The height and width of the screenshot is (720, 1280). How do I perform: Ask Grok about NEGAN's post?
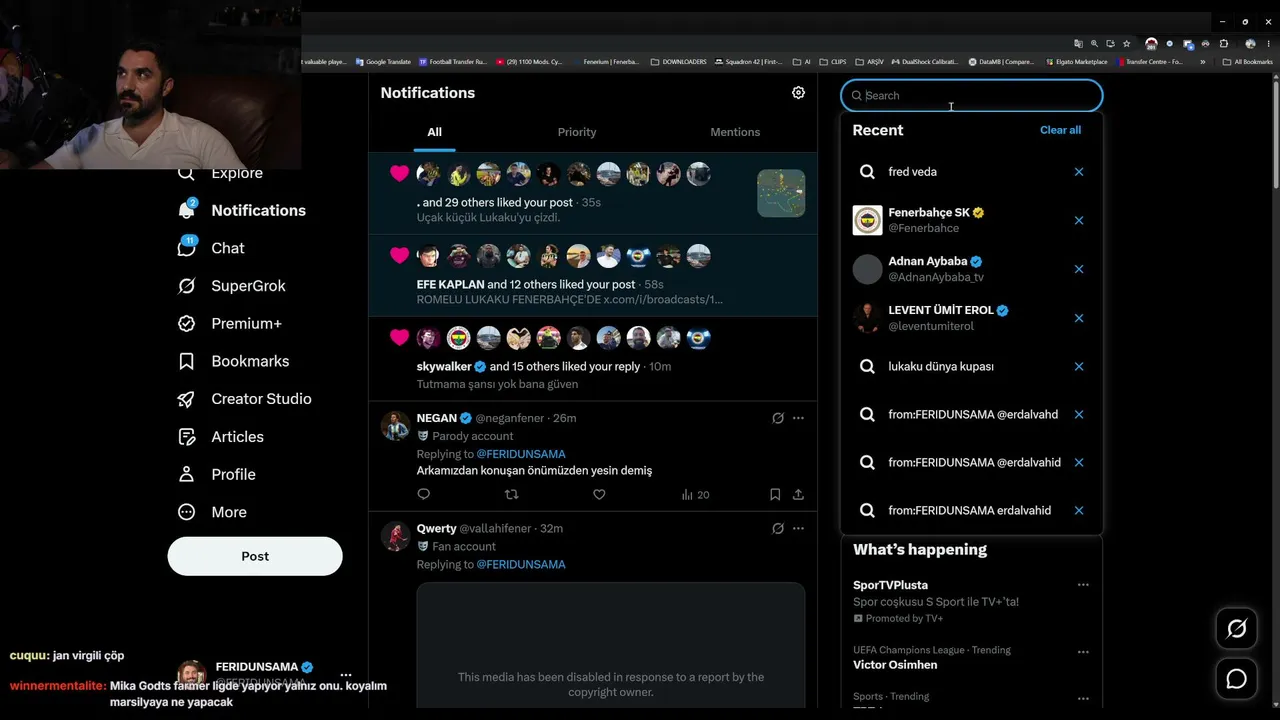click(x=778, y=418)
